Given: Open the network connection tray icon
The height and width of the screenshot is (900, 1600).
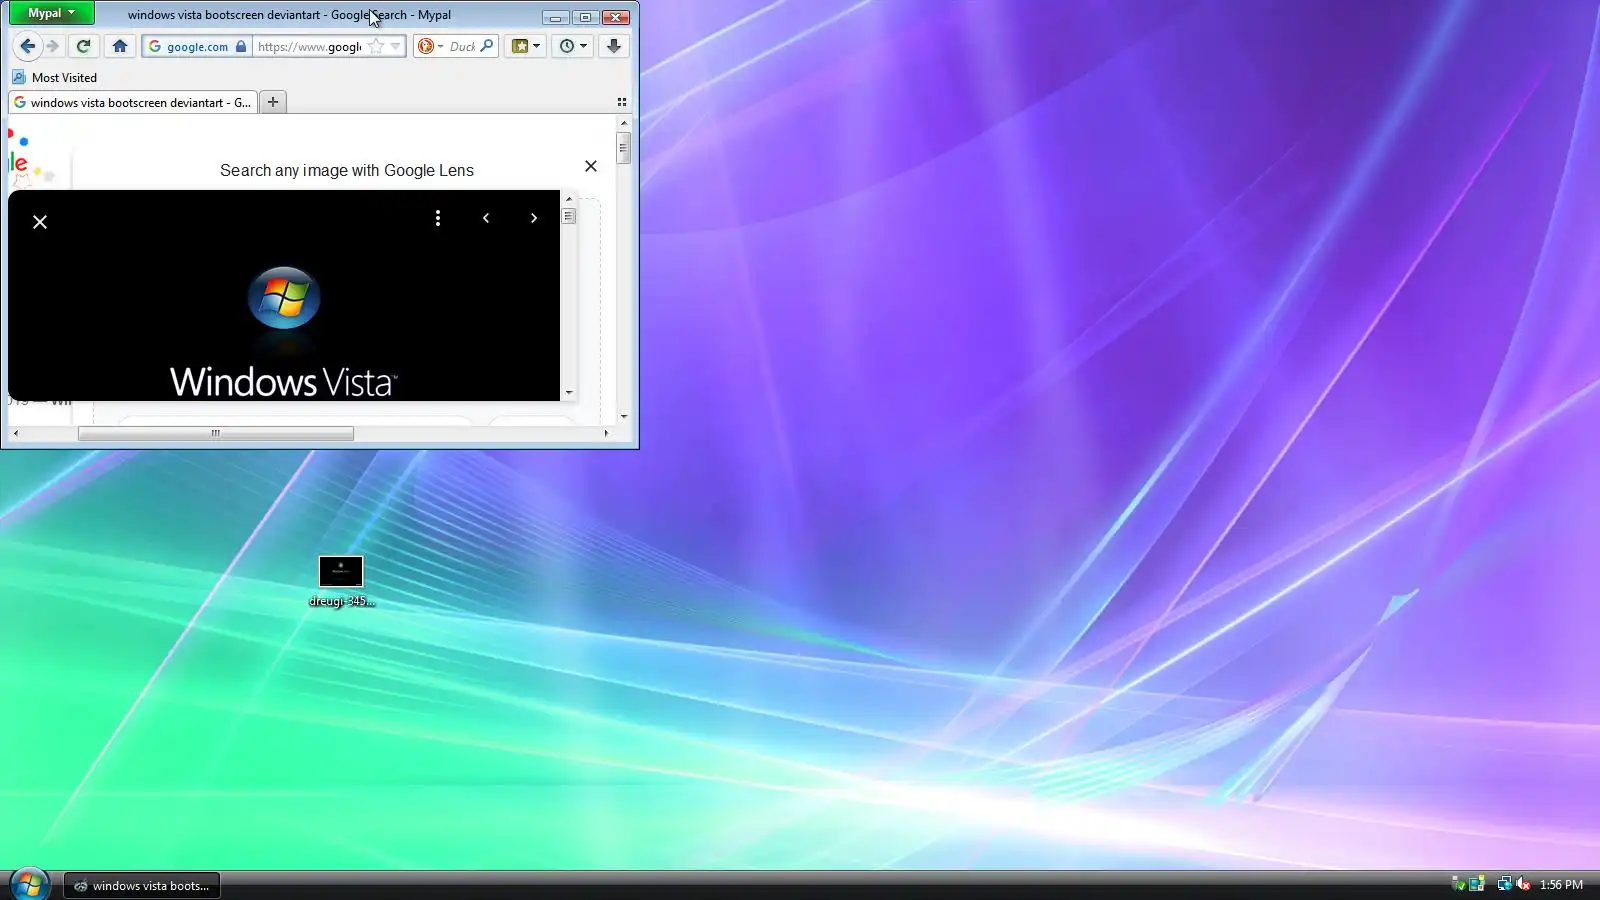Looking at the screenshot, I should coord(1504,884).
